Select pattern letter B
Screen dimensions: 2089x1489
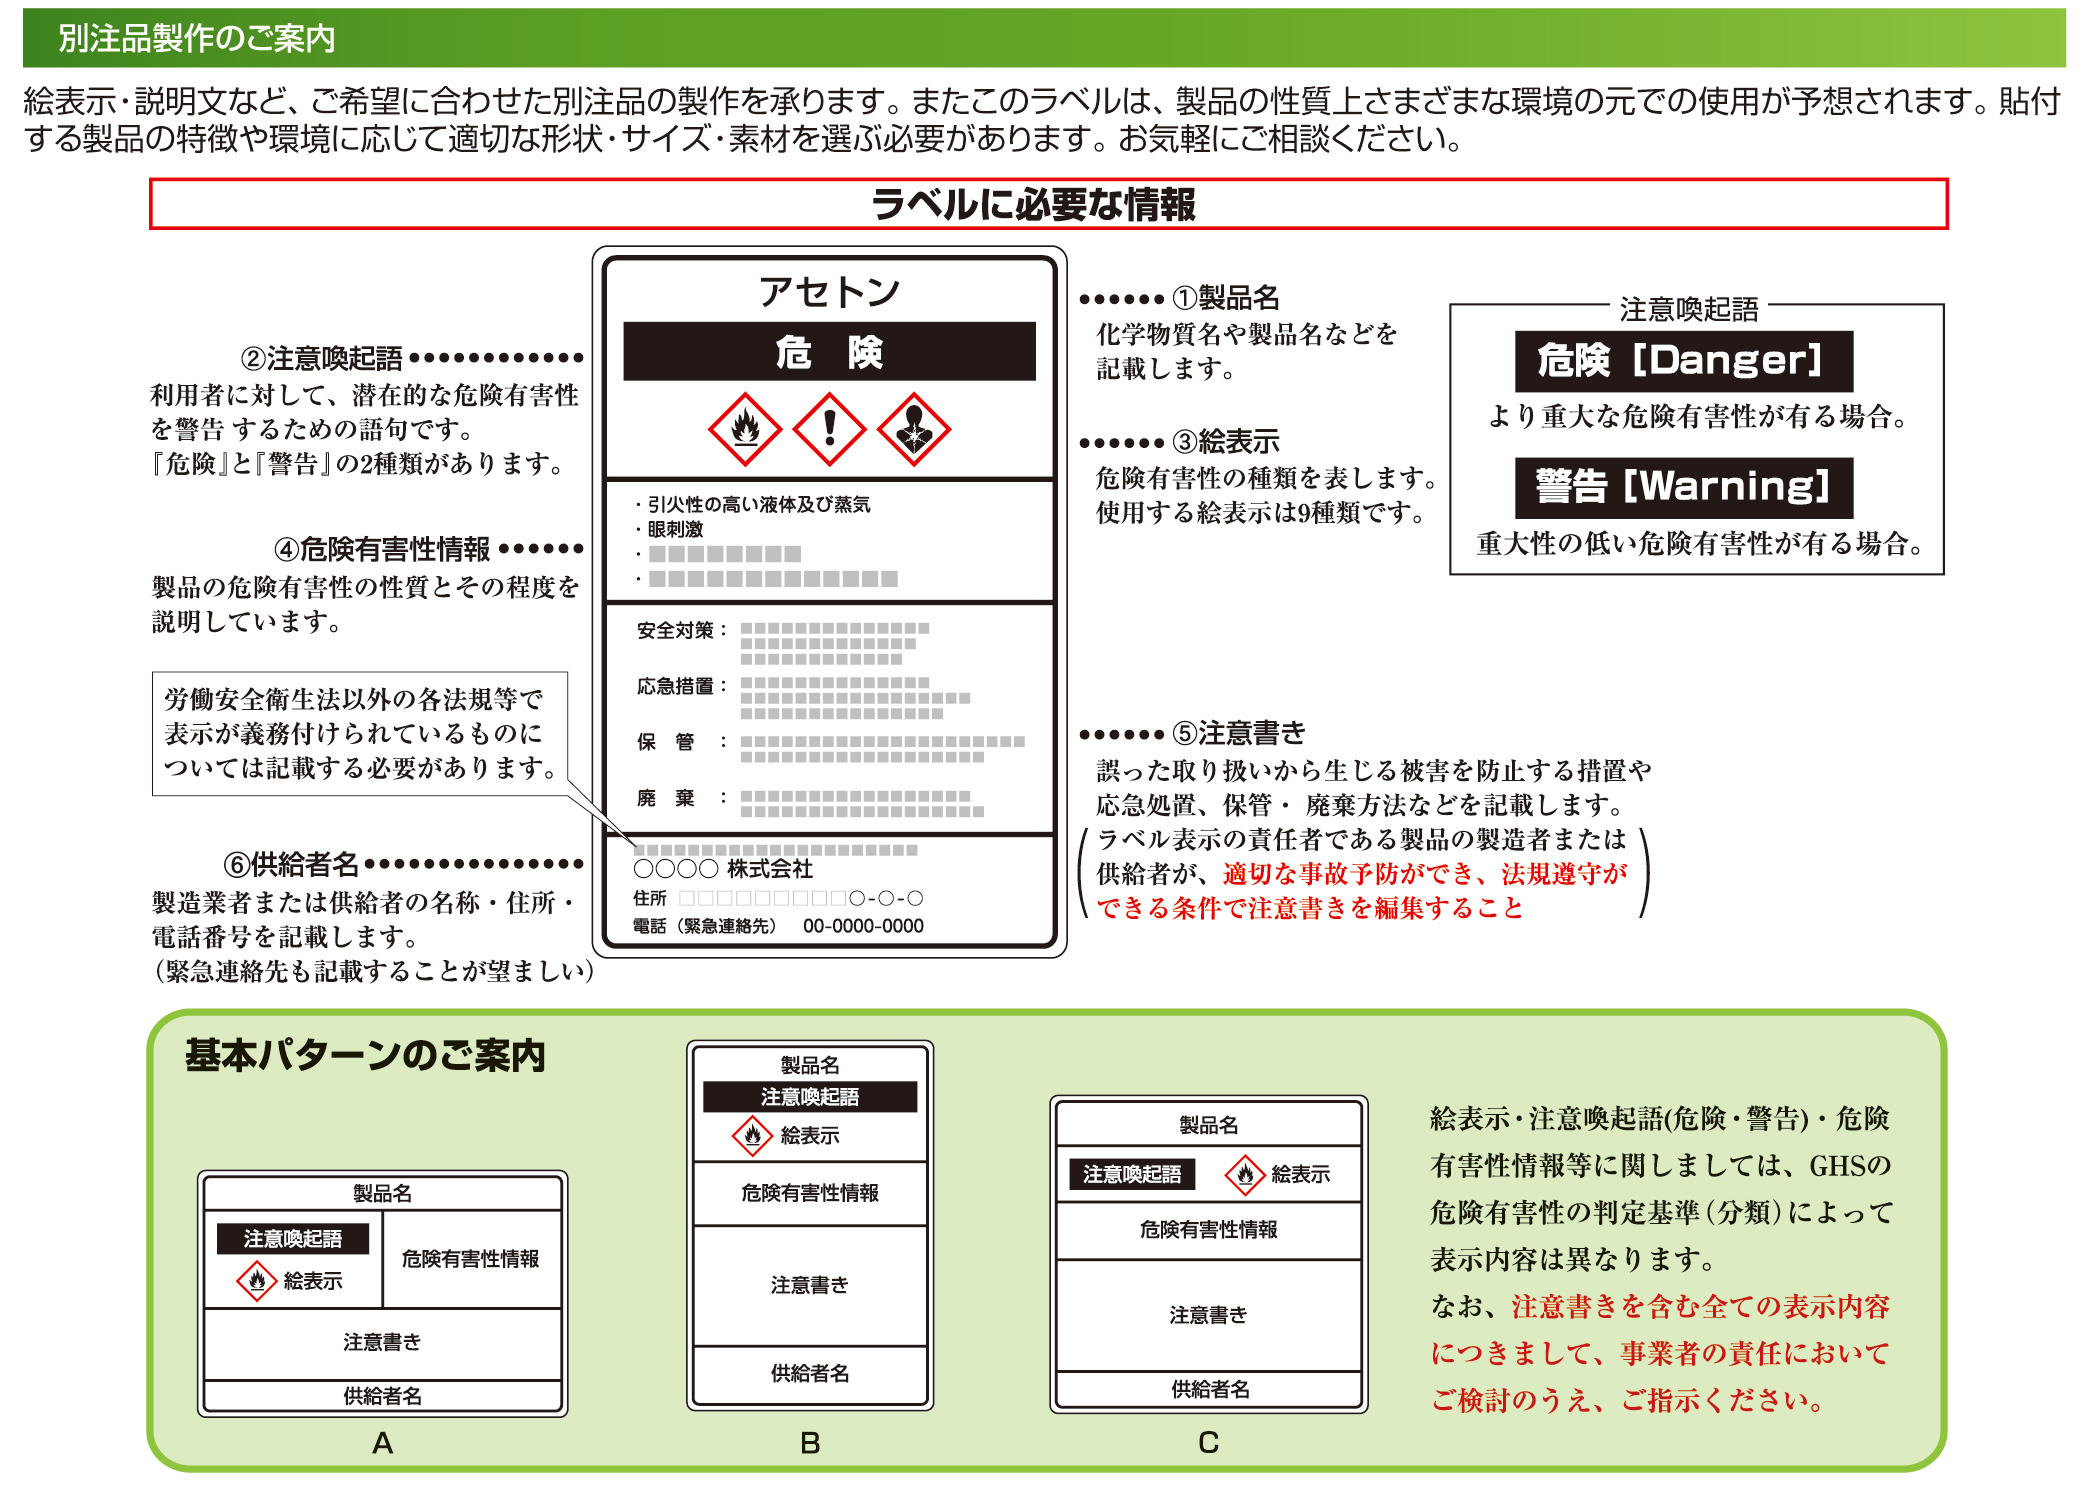pyautogui.click(x=810, y=1443)
